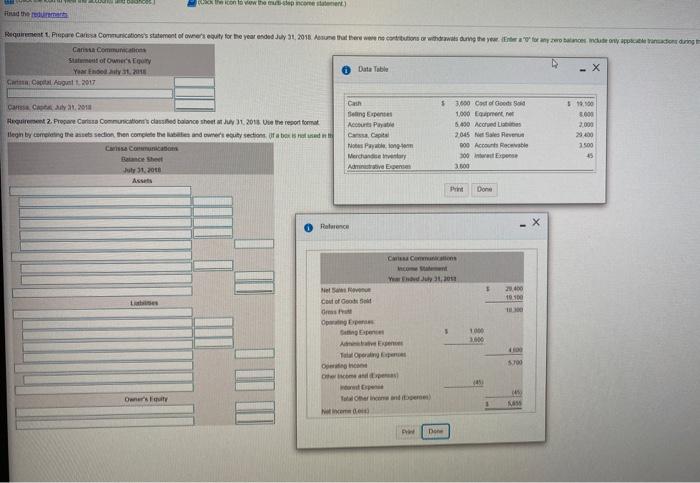Select Notes Payable, long-term in Data Table
Image resolution: width=700 pixels, height=483 pixels.
pyautogui.click(x=380, y=146)
